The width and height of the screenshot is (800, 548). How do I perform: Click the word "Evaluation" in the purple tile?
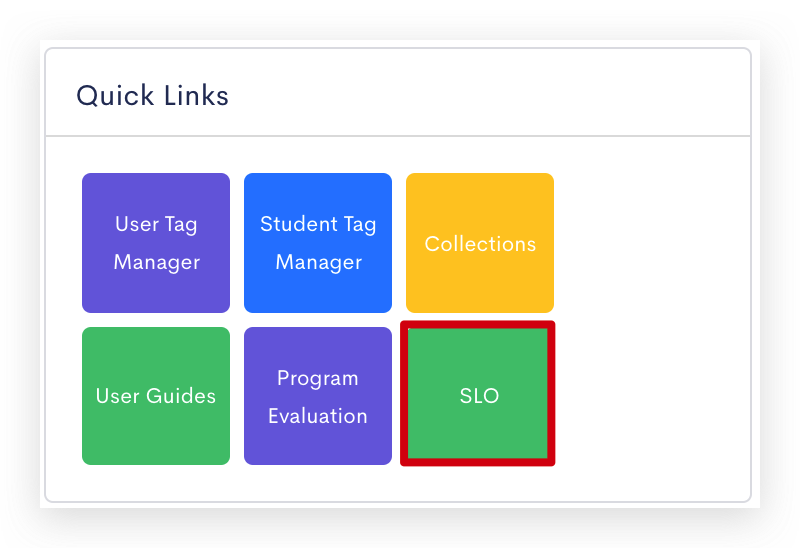click(x=318, y=416)
